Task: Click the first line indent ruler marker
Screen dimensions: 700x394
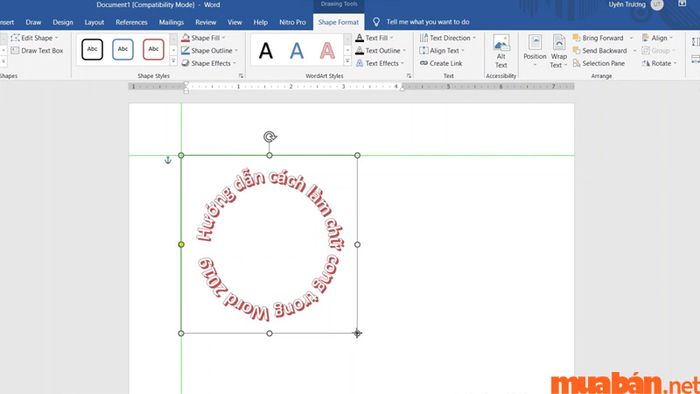Action: click(186, 83)
